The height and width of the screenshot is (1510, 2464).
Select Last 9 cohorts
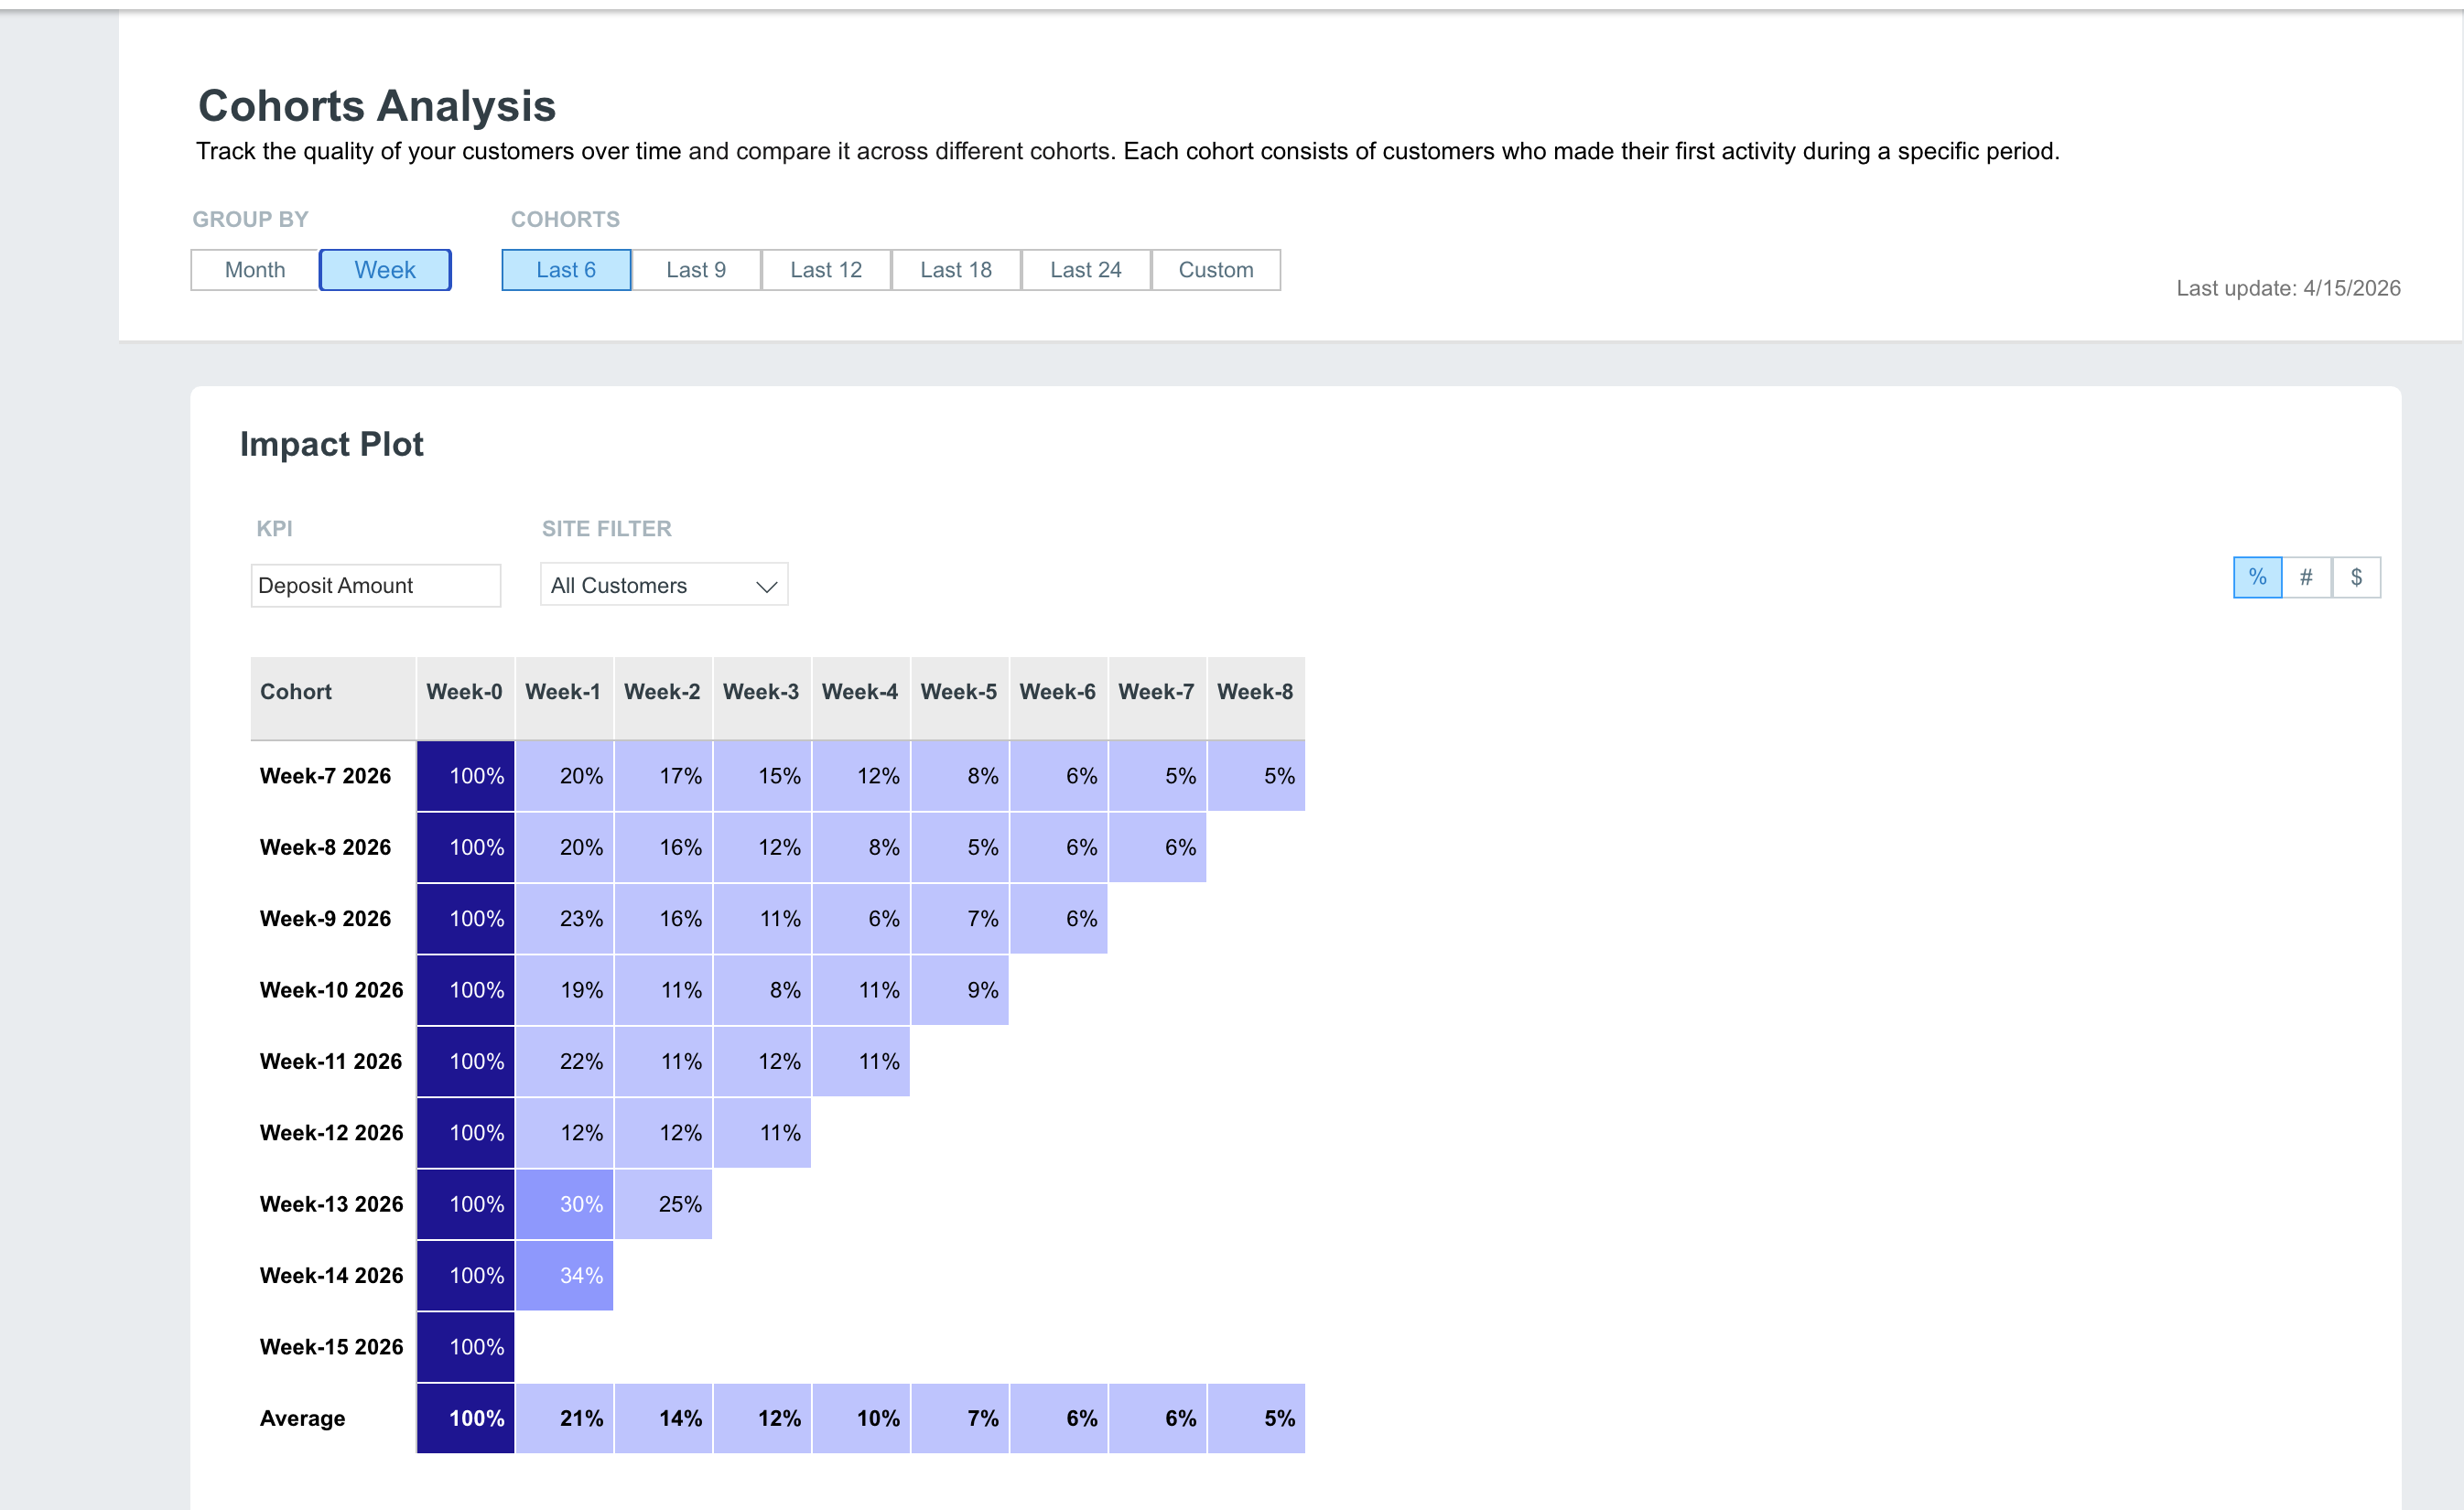pyautogui.click(x=696, y=270)
